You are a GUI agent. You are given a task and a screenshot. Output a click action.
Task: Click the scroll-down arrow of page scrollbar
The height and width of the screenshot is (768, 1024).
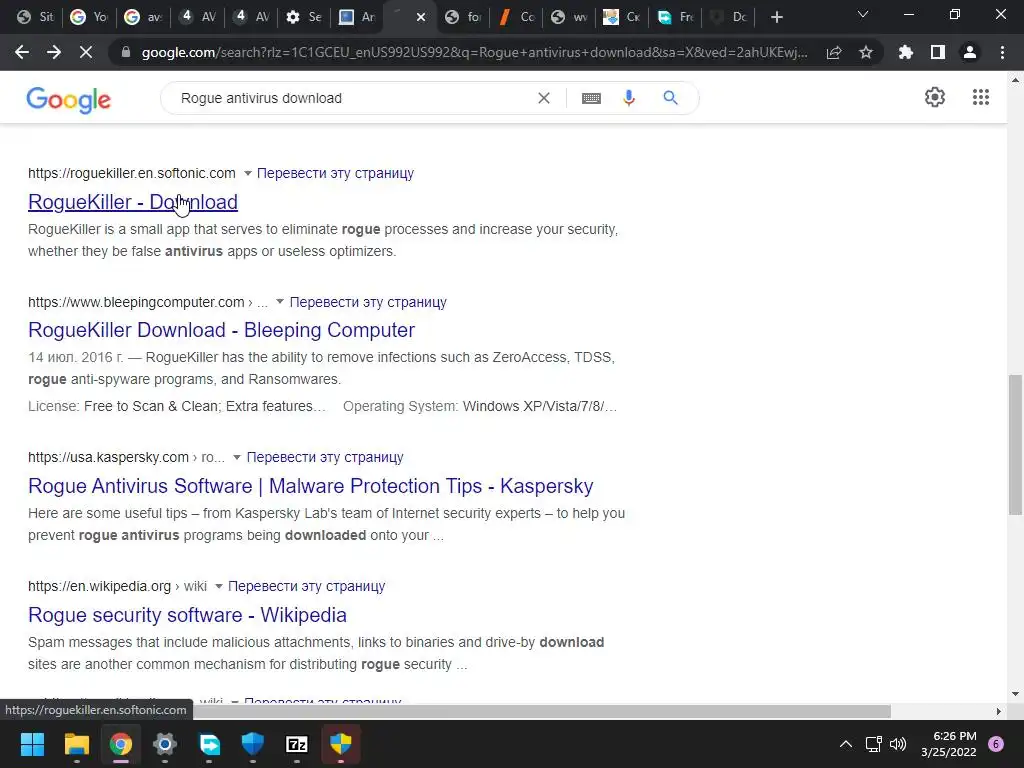click(1015, 694)
